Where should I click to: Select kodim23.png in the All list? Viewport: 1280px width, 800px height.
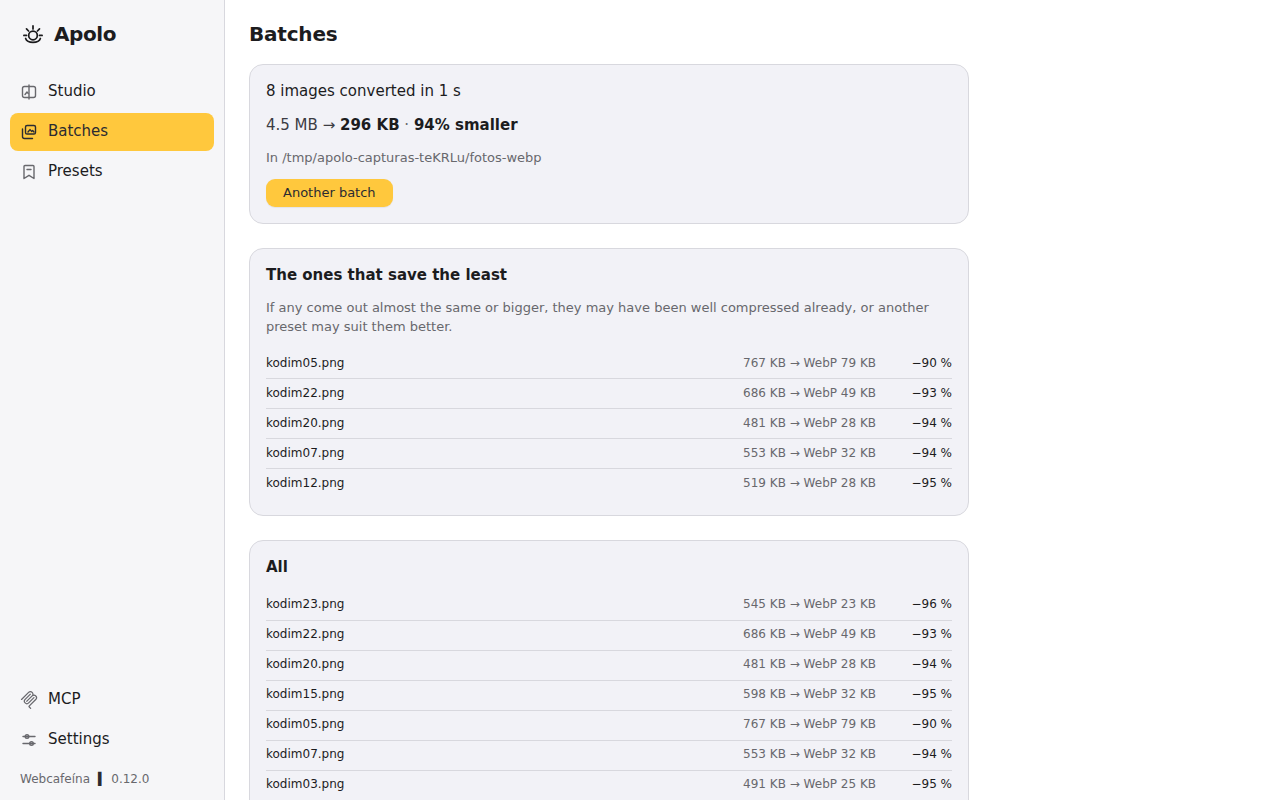pyautogui.click(x=609, y=604)
